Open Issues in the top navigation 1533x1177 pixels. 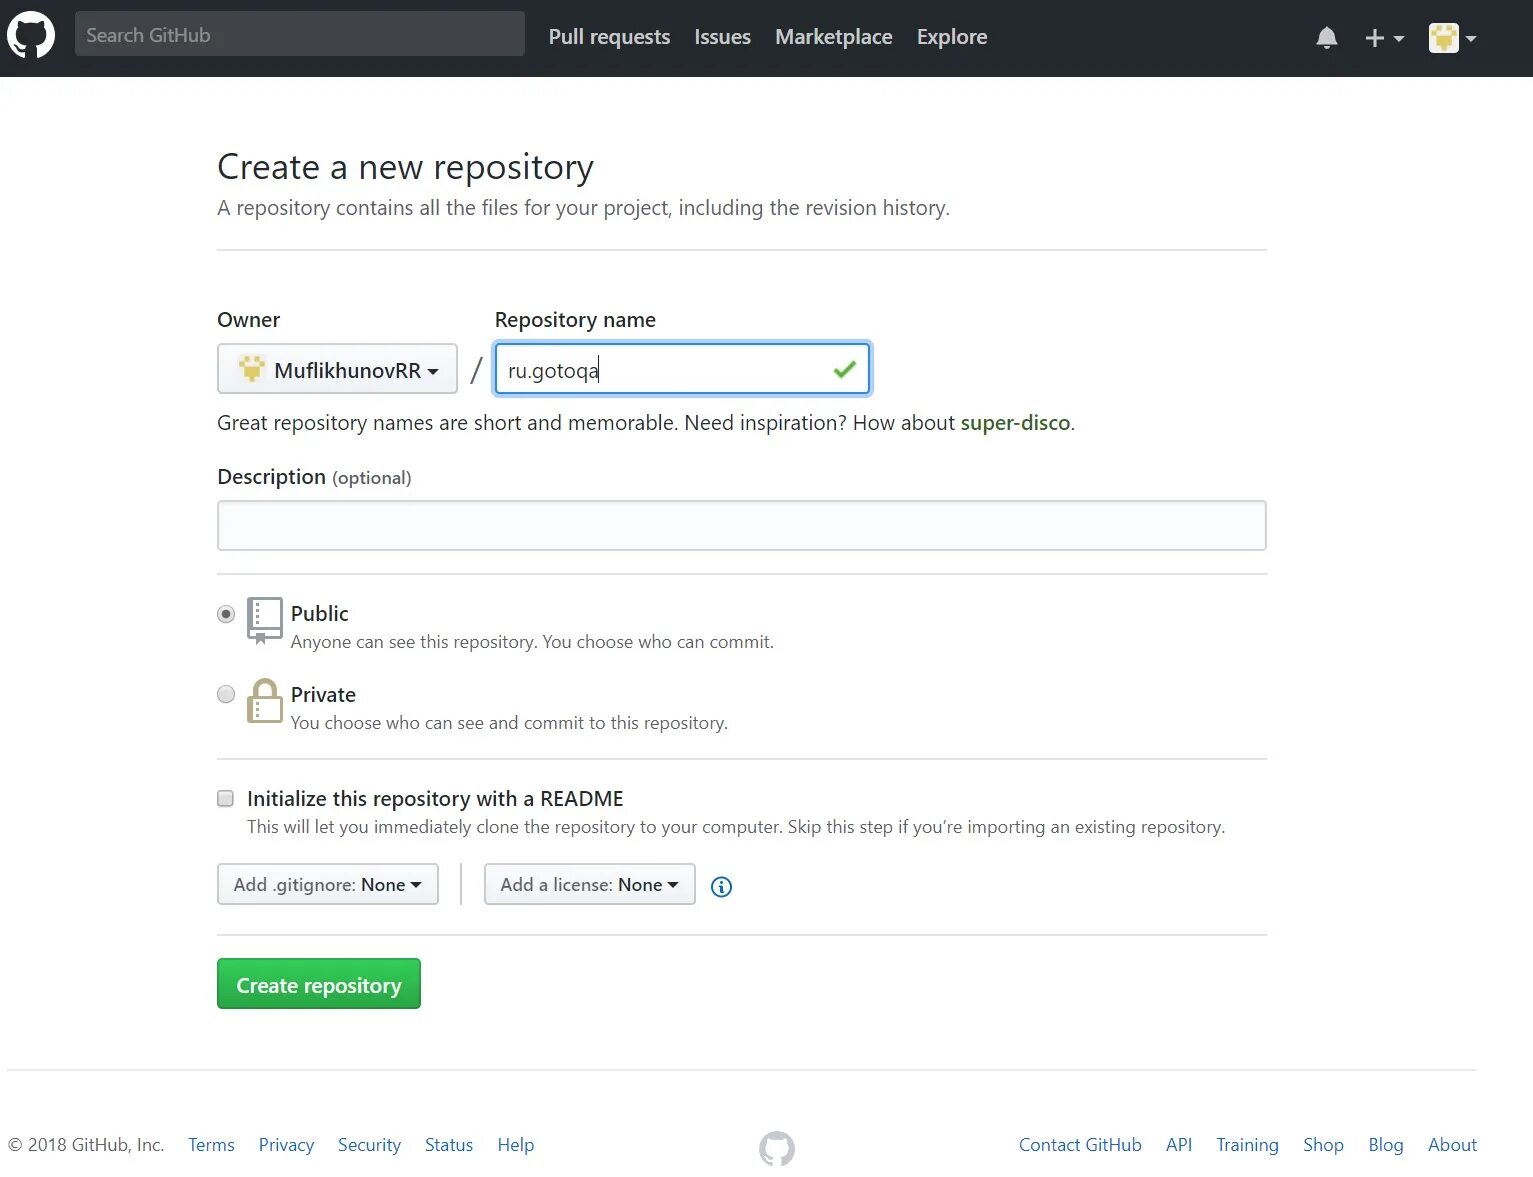click(x=722, y=37)
